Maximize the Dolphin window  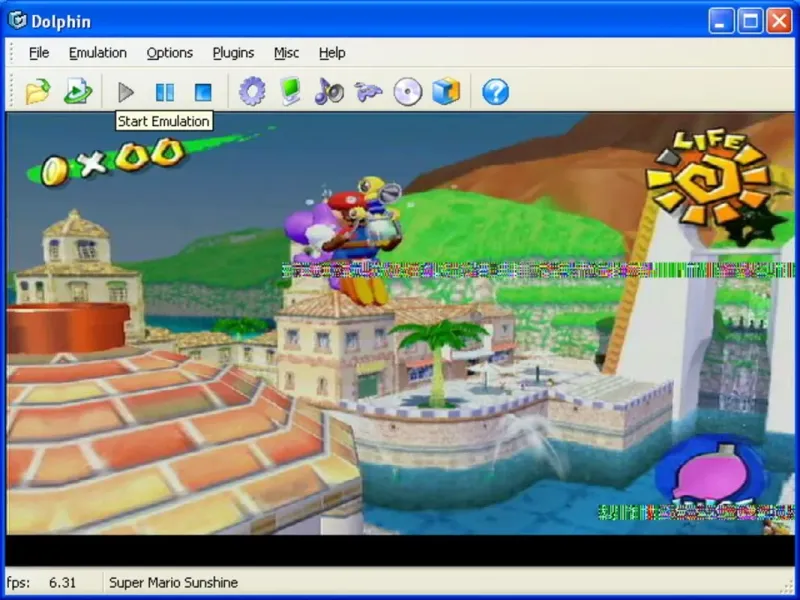point(751,21)
